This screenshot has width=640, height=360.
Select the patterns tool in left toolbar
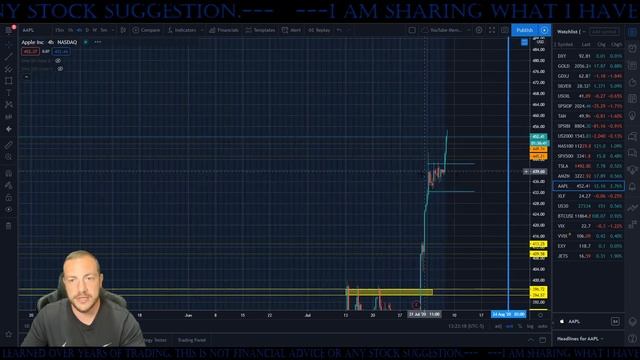click(9, 105)
